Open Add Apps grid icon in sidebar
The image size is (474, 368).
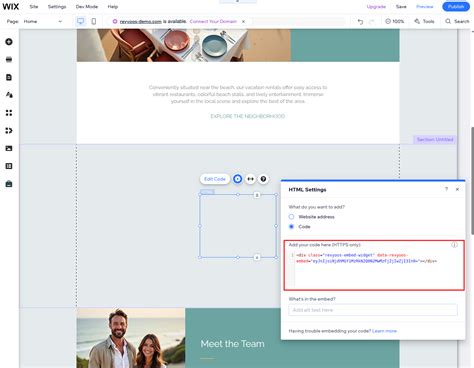9,113
